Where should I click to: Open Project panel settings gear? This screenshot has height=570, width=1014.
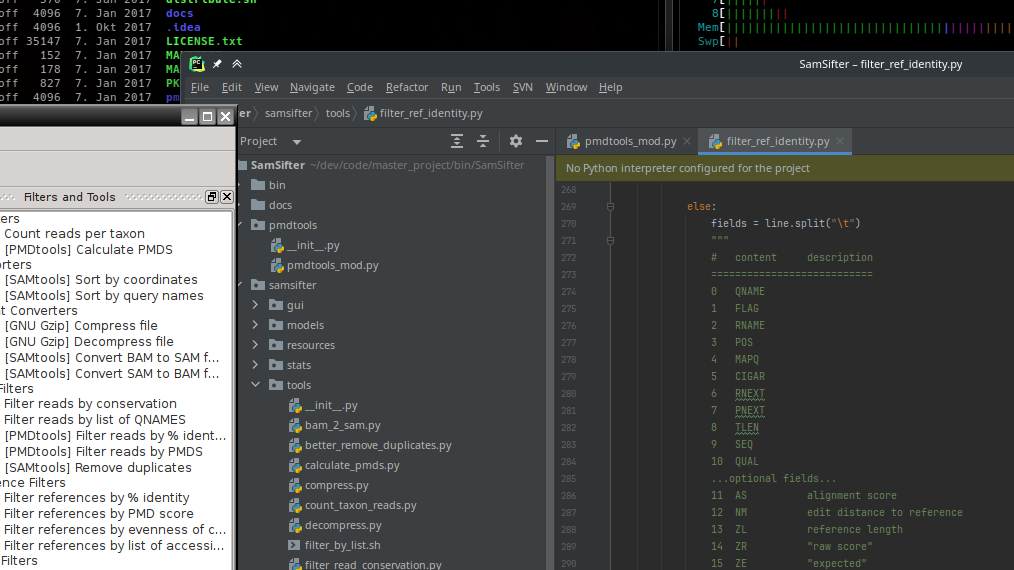click(x=516, y=141)
